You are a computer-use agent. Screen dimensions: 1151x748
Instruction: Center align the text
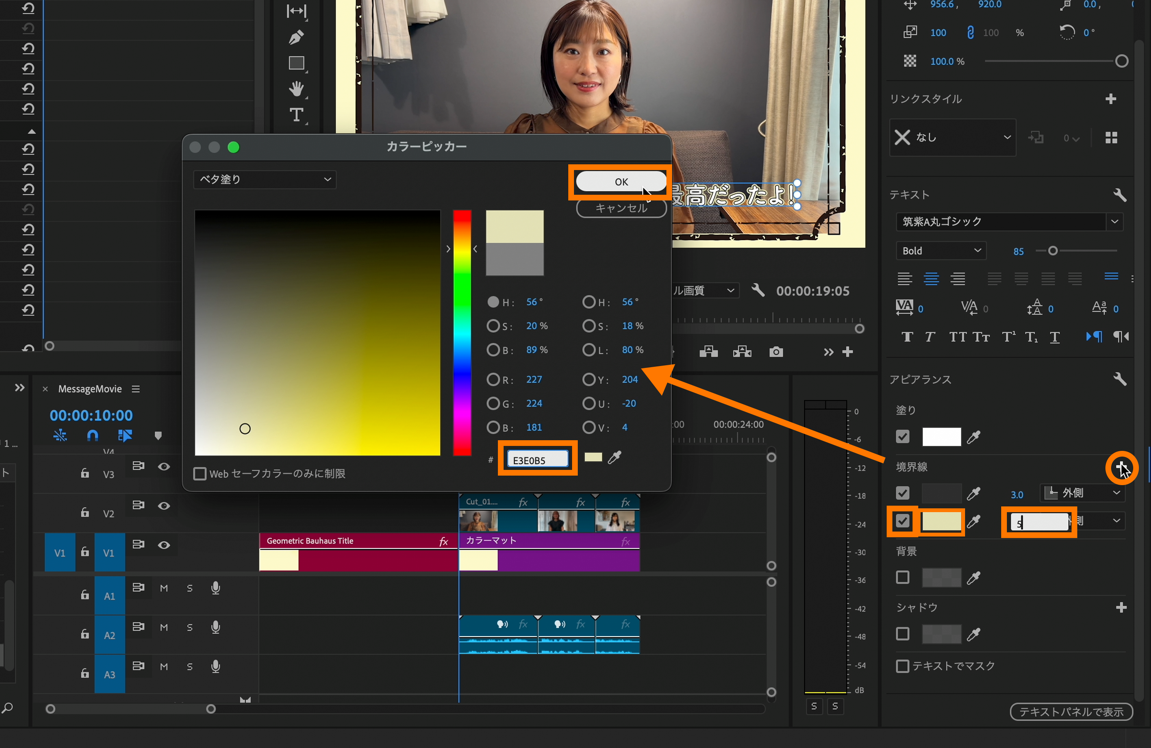pos(931,279)
